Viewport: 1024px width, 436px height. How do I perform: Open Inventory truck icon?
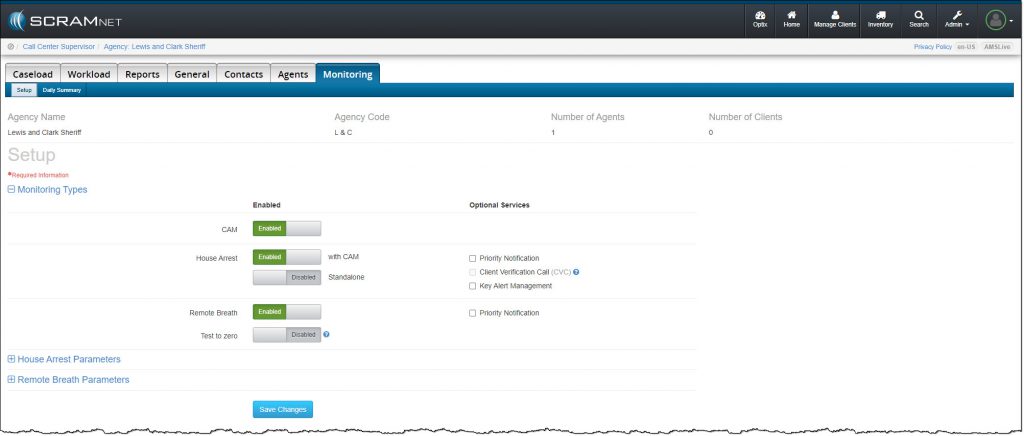[x=880, y=19]
